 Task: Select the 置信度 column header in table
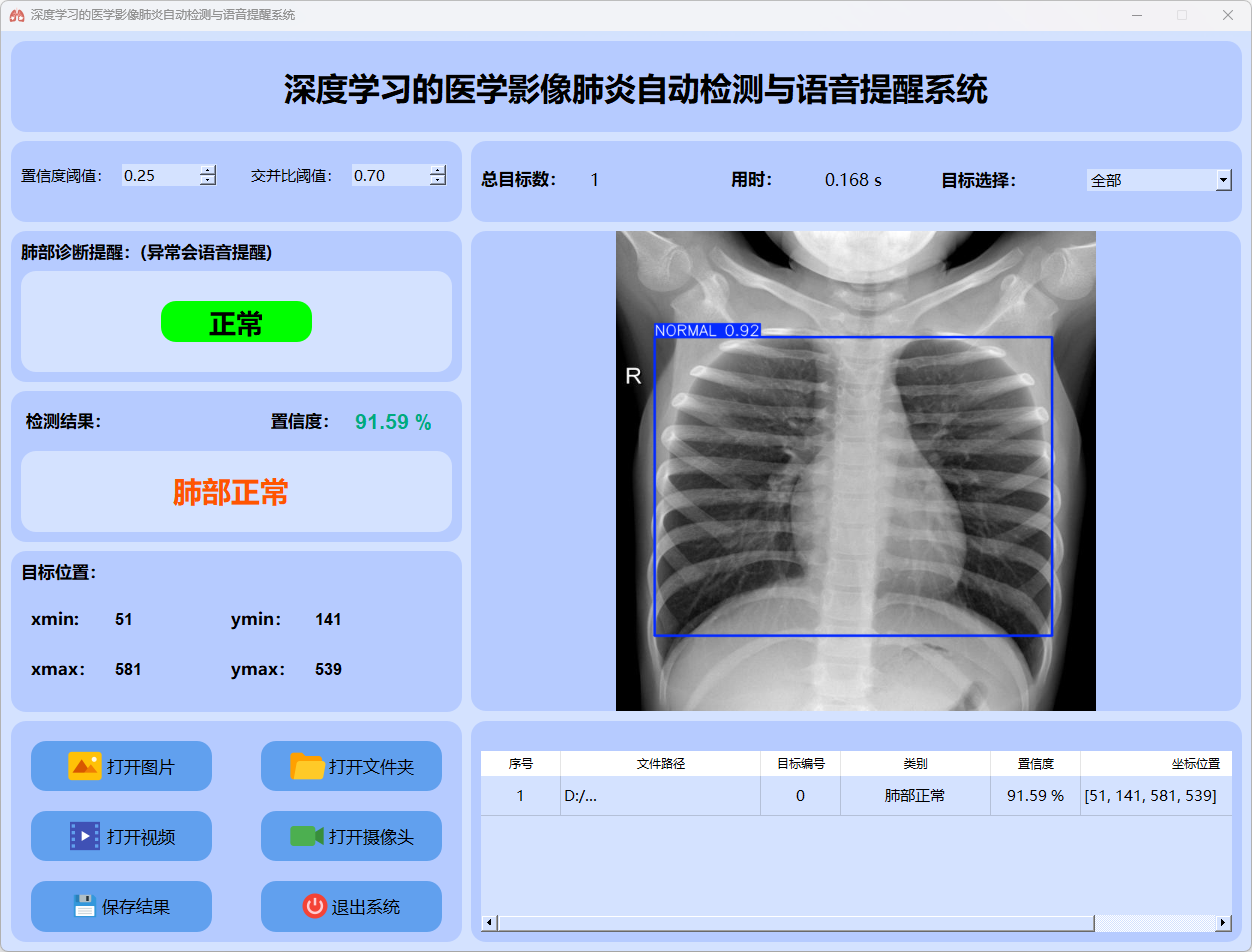(1036, 763)
